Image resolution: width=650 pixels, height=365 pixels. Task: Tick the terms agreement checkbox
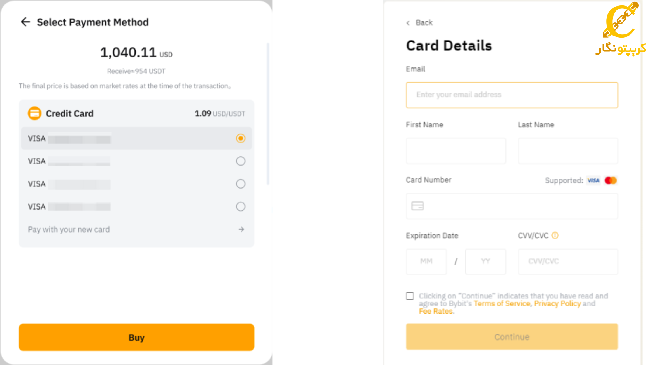[x=410, y=296]
